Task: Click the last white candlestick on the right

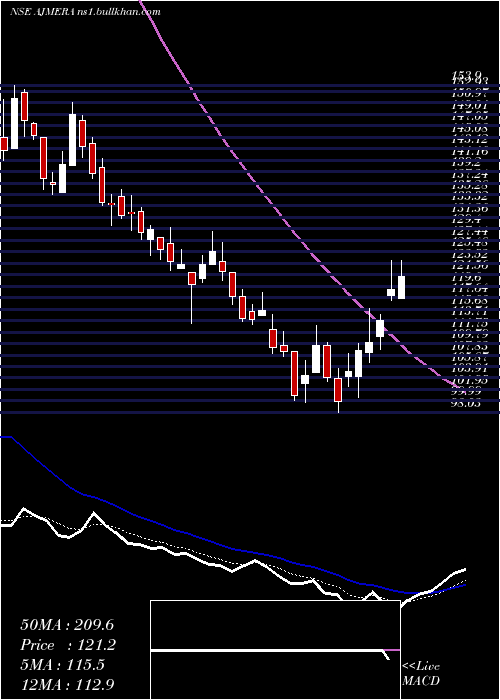Action: [x=401, y=287]
